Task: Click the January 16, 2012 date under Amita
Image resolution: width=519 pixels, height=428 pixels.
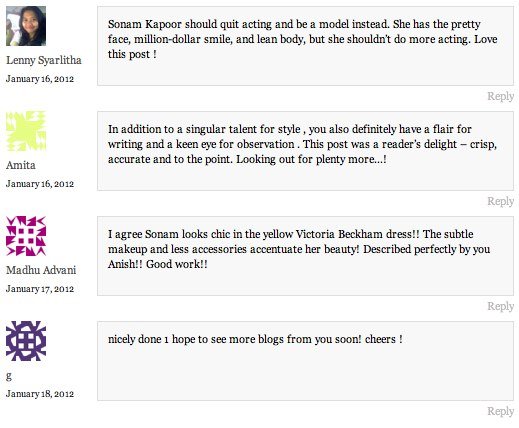Action: coord(40,184)
